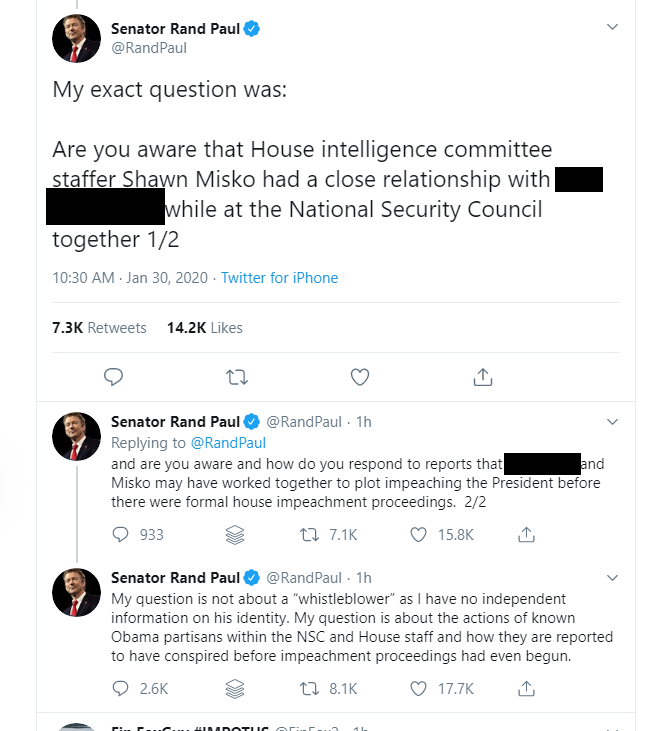Share the 2/2 reply tweet

click(x=526, y=534)
